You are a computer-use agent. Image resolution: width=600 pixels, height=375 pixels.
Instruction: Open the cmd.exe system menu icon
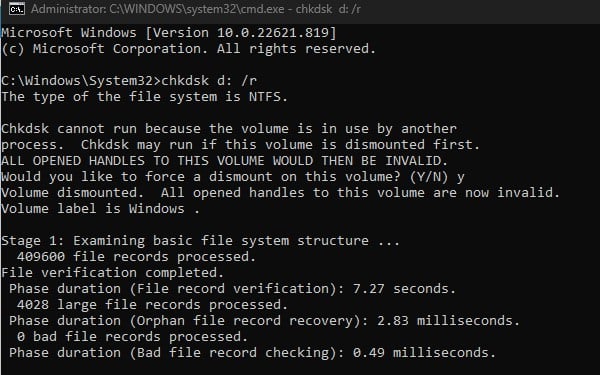(16, 9)
